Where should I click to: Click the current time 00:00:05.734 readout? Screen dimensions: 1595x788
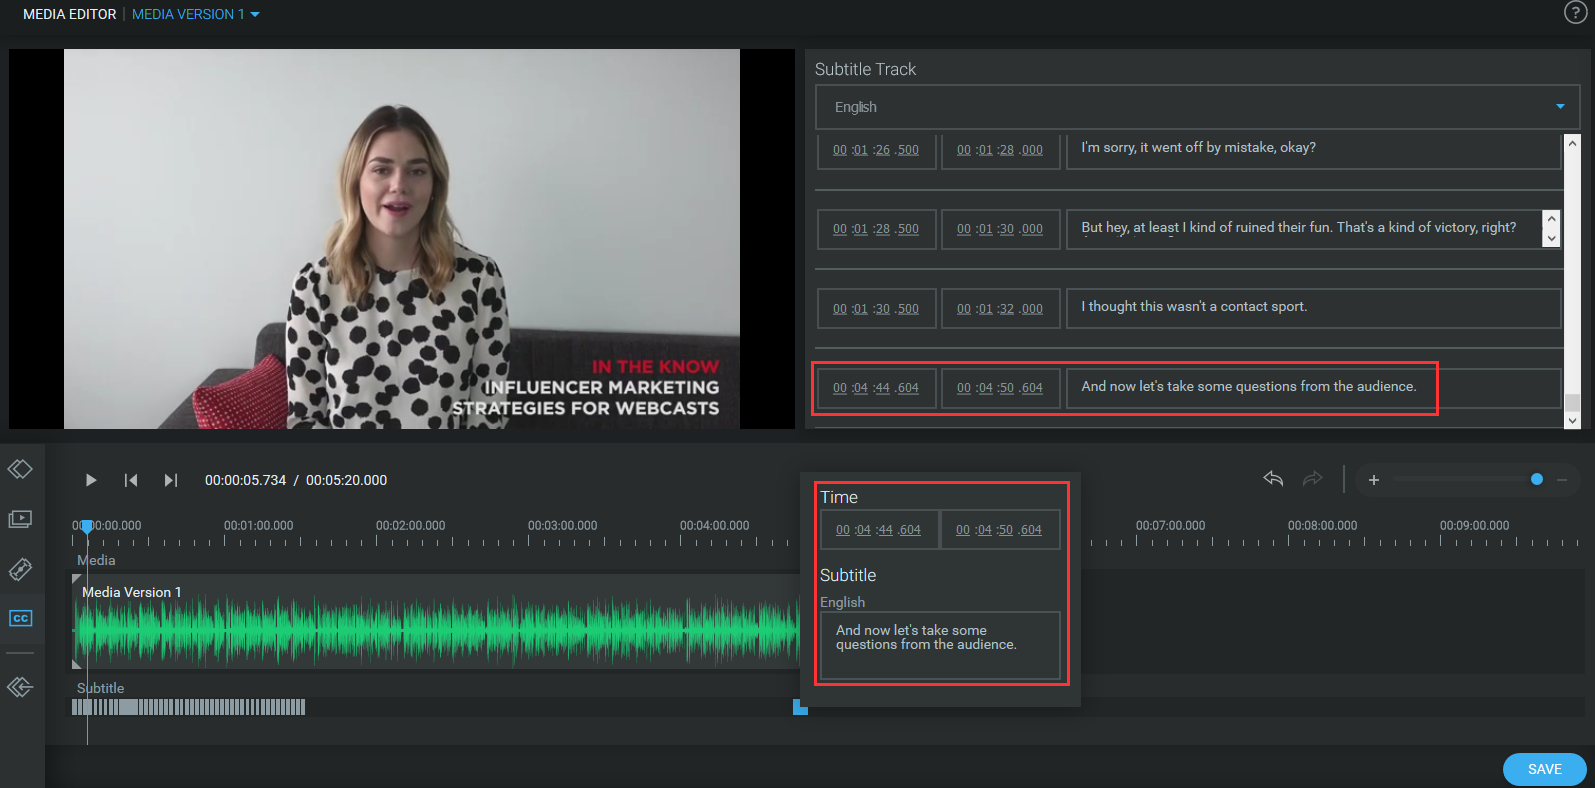pyautogui.click(x=245, y=480)
